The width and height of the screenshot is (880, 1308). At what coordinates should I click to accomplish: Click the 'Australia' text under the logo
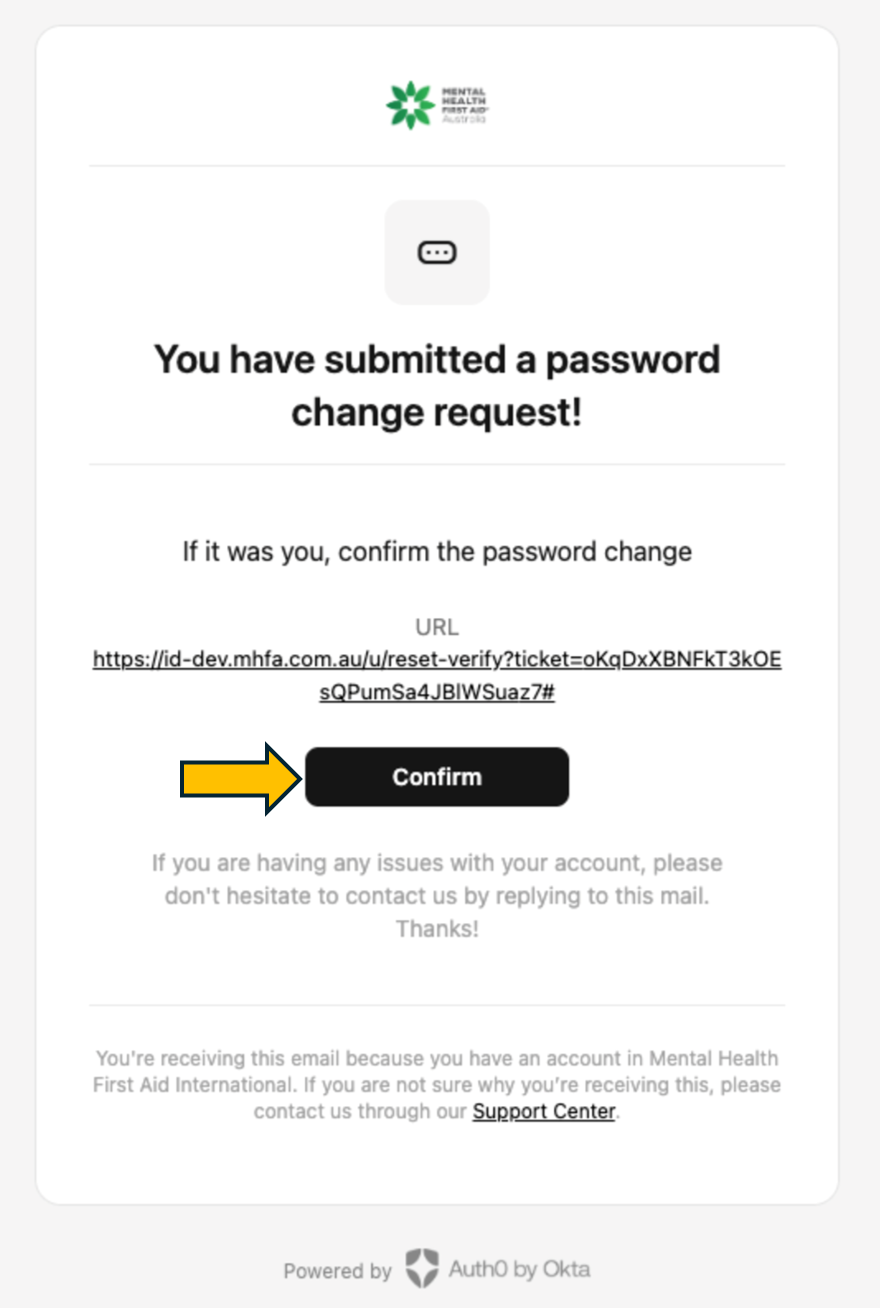point(463,118)
